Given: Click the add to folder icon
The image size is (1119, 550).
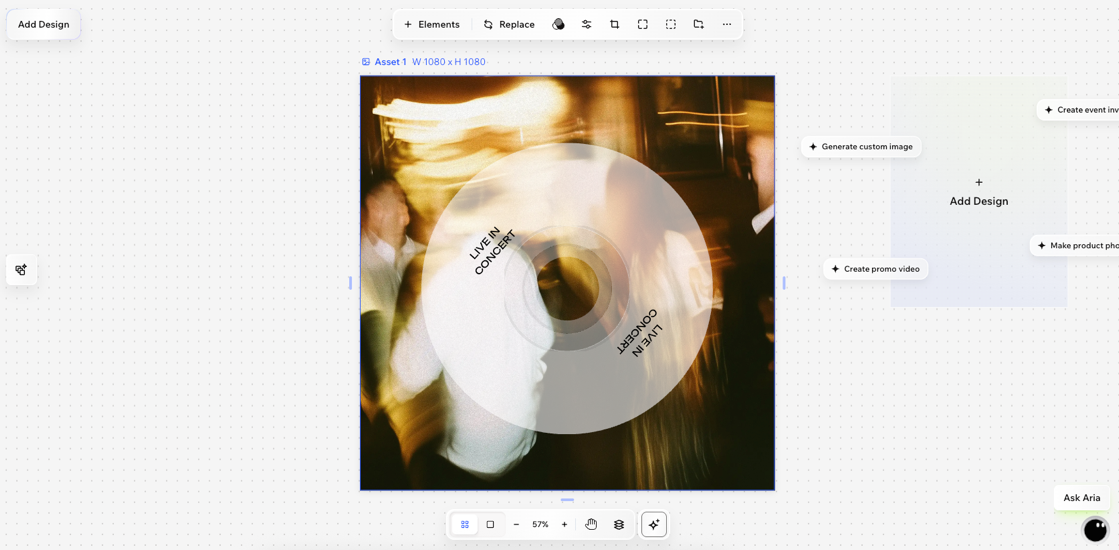Looking at the screenshot, I should click(x=698, y=24).
